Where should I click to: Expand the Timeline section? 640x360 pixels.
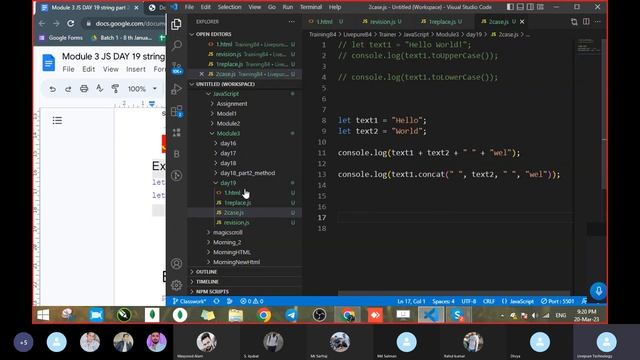(207, 282)
